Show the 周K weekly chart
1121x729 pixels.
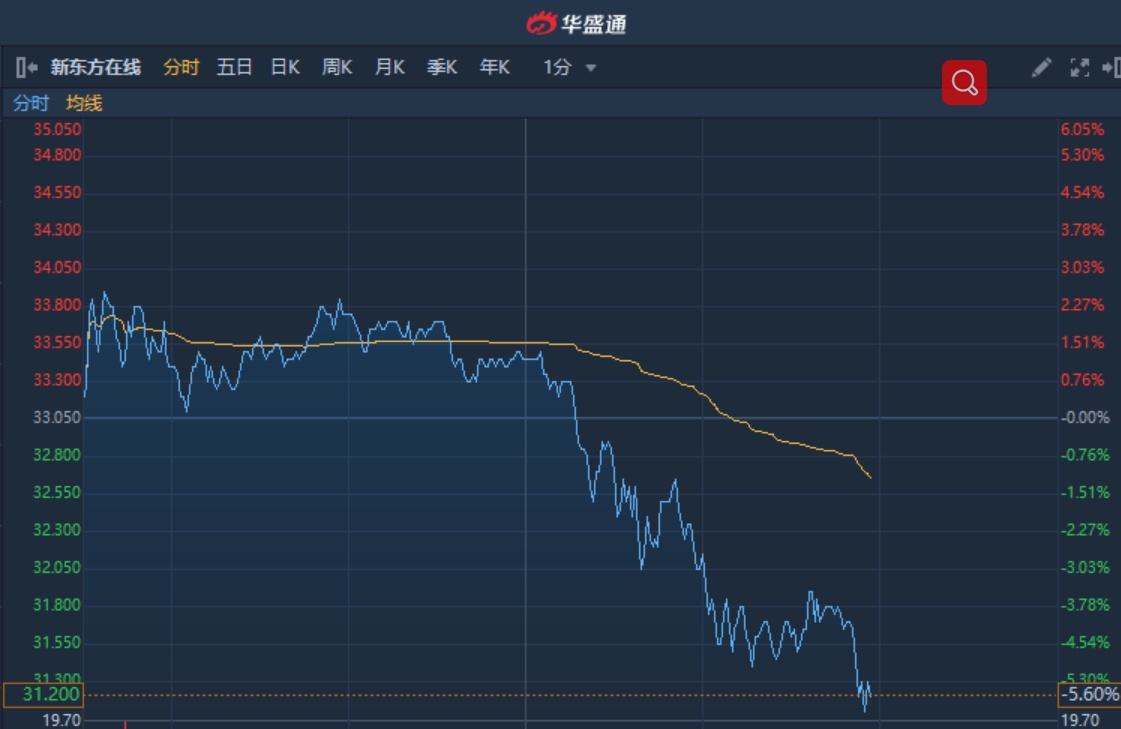click(337, 68)
